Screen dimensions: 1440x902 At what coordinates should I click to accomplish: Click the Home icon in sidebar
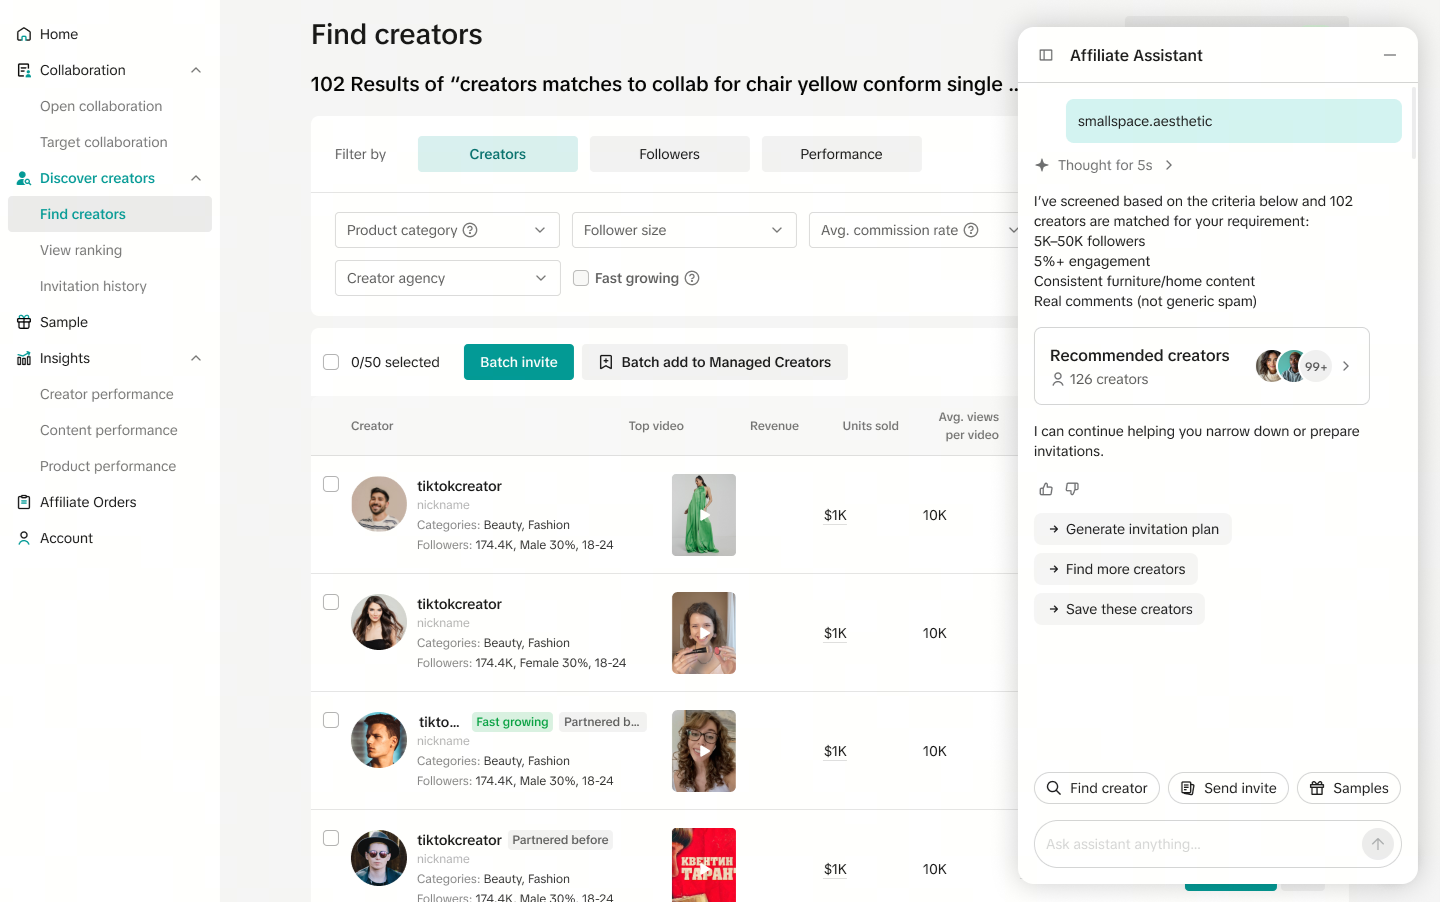coord(24,34)
